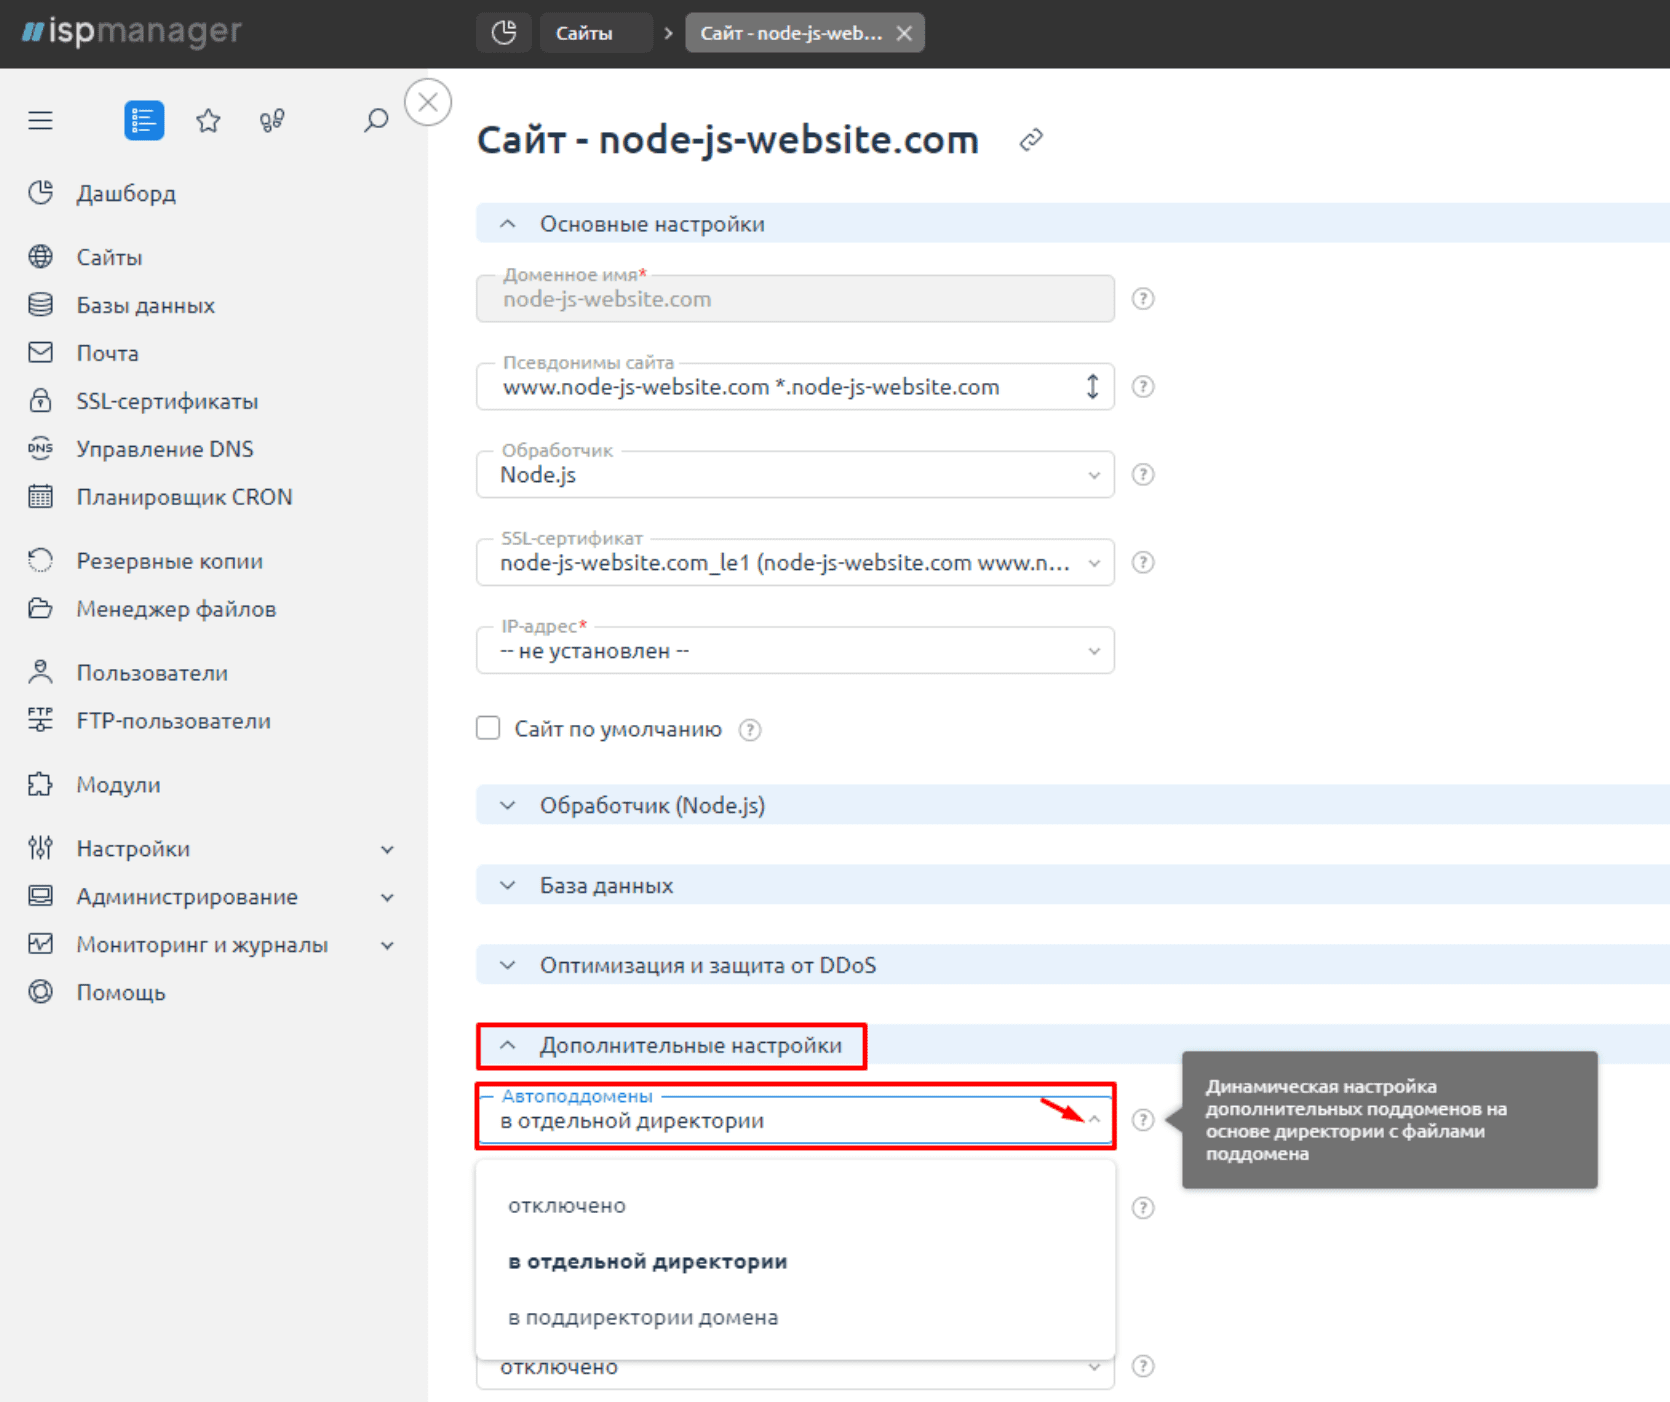Expand Псевдонимы сайта field resize arrow
Screen dimensions: 1670x1402
[1093, 387]
